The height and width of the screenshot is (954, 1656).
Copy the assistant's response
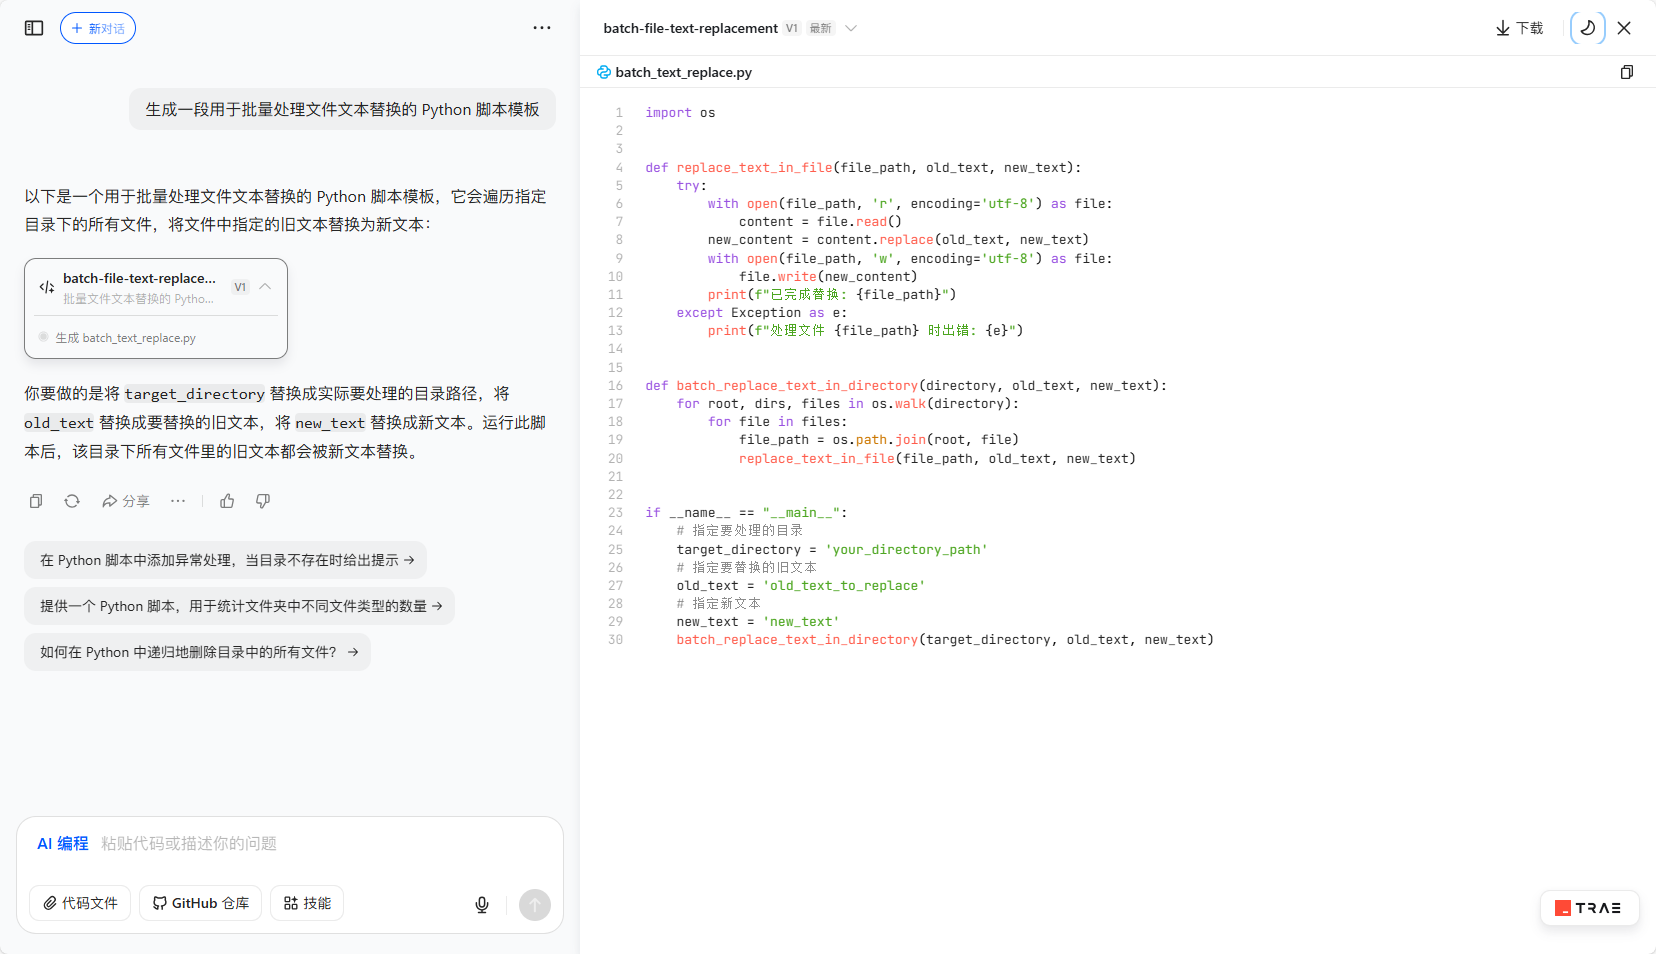[x=36, y=500]
